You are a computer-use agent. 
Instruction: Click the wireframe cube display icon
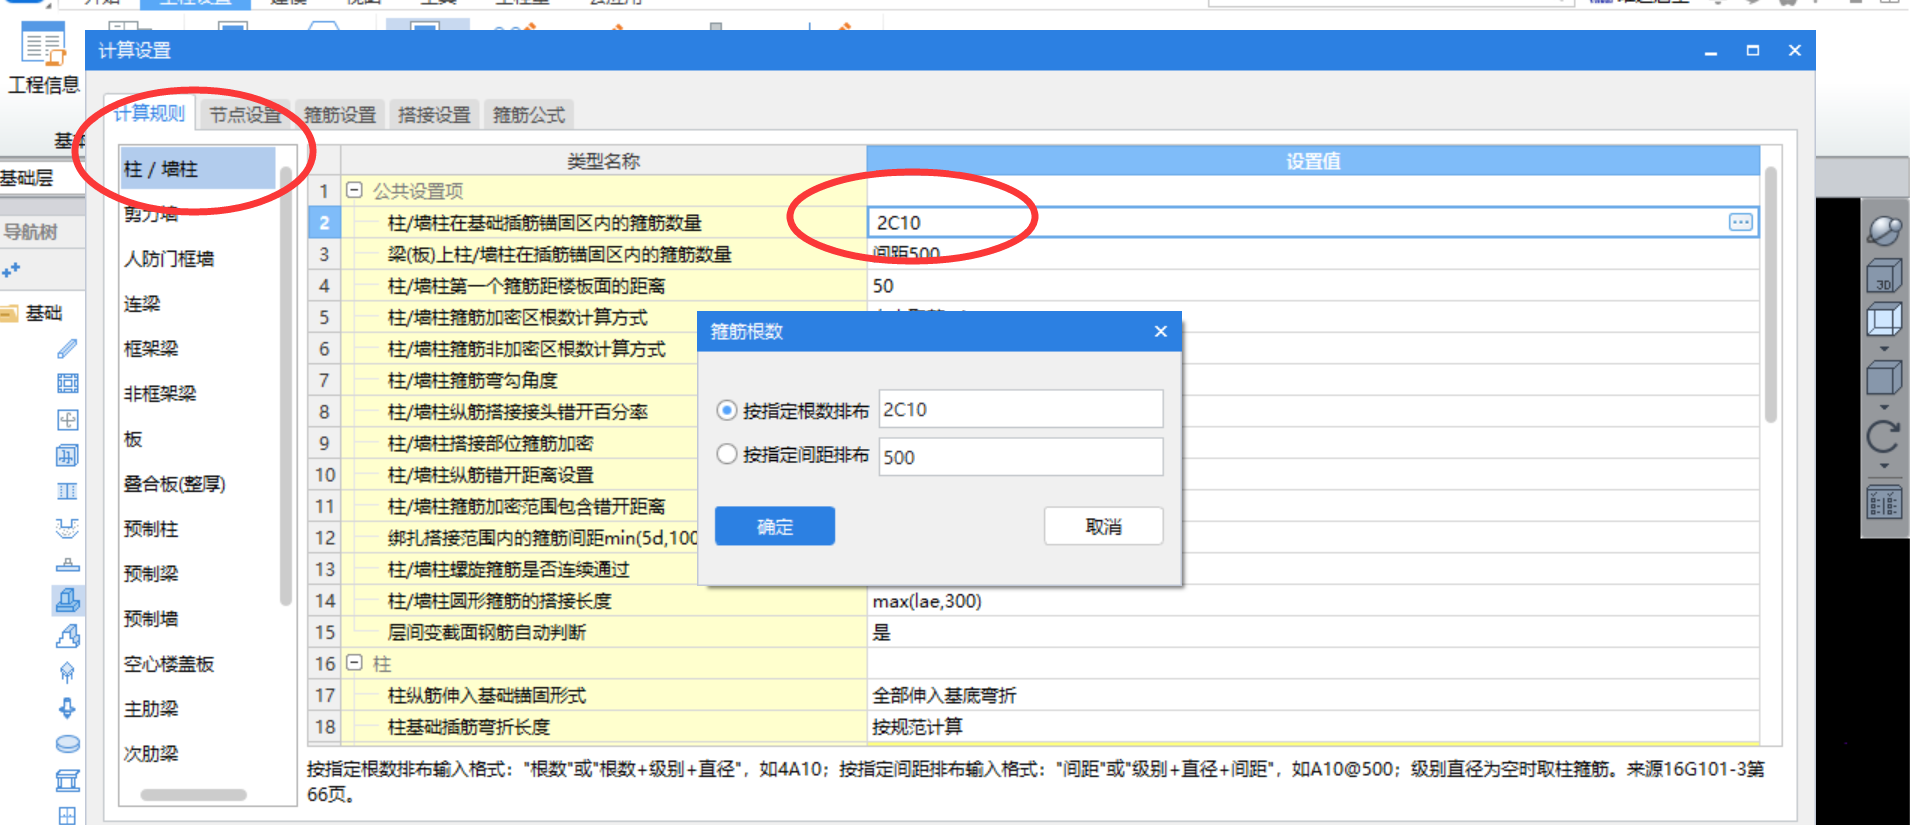click(1884, 320)
